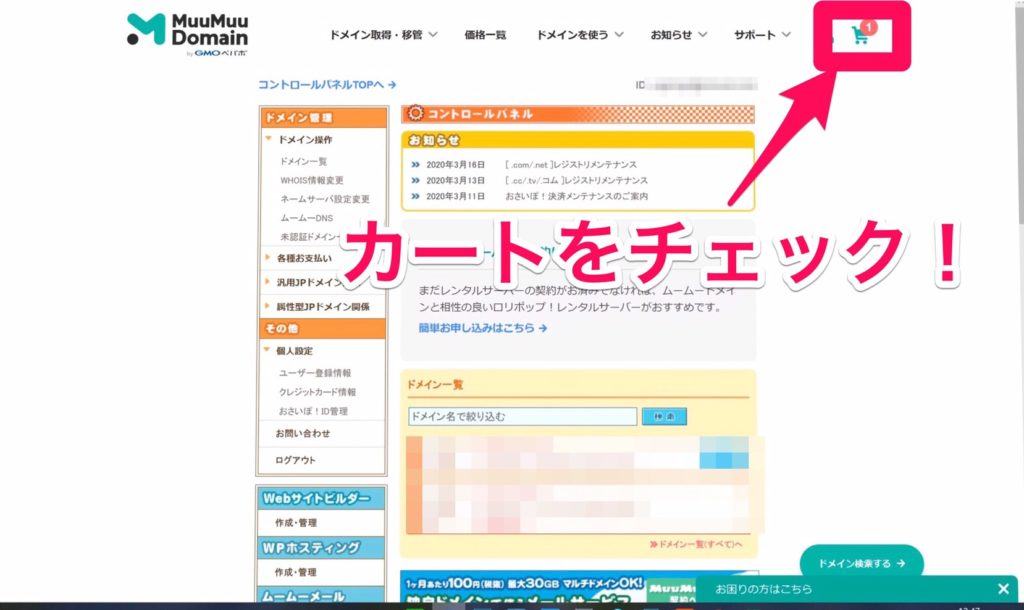Open the shopping cart icon

pos(861,35)
